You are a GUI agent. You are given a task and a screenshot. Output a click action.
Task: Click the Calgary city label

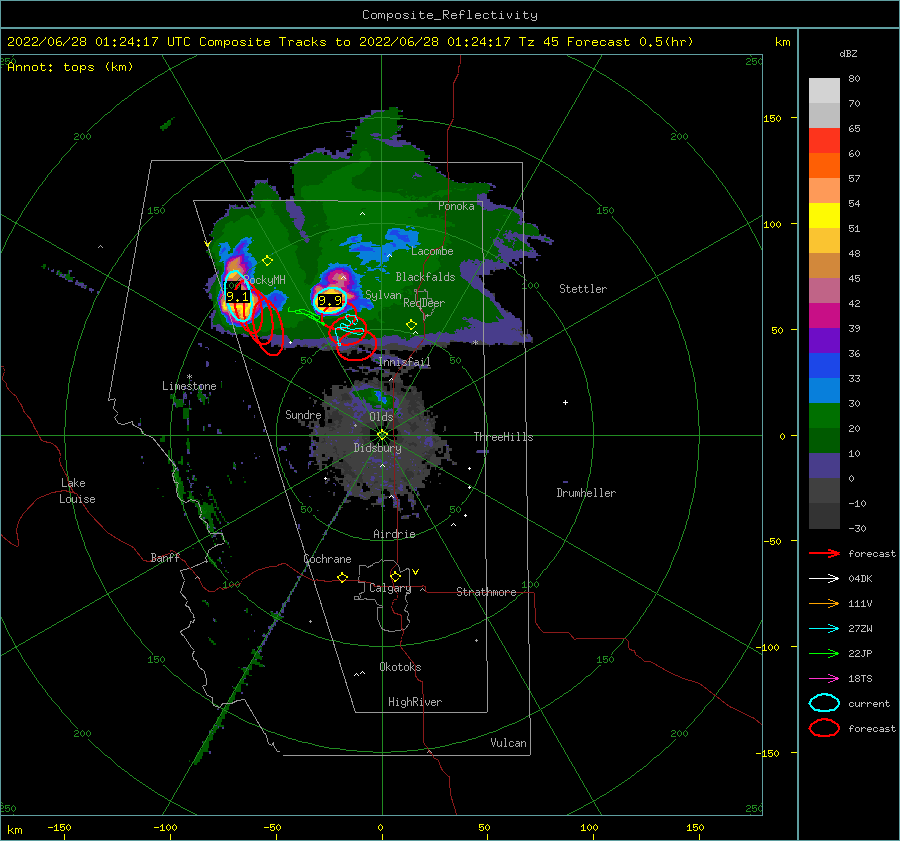[x=390, y=588]
